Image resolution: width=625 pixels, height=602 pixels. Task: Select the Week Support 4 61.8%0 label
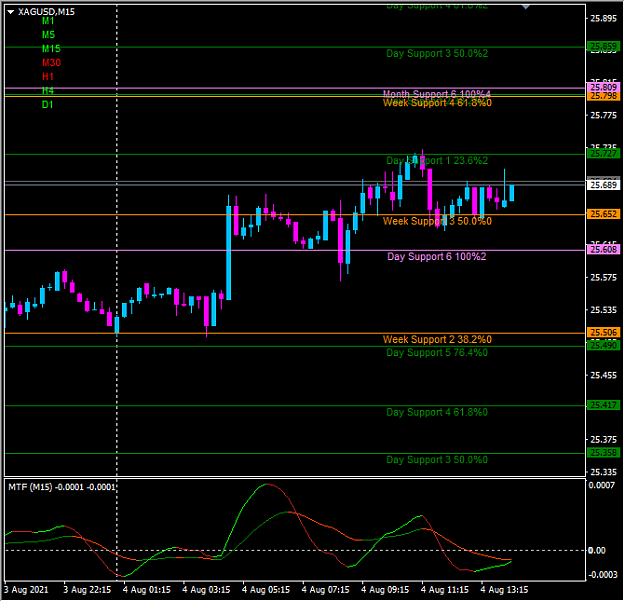click(x=437, y=103)
